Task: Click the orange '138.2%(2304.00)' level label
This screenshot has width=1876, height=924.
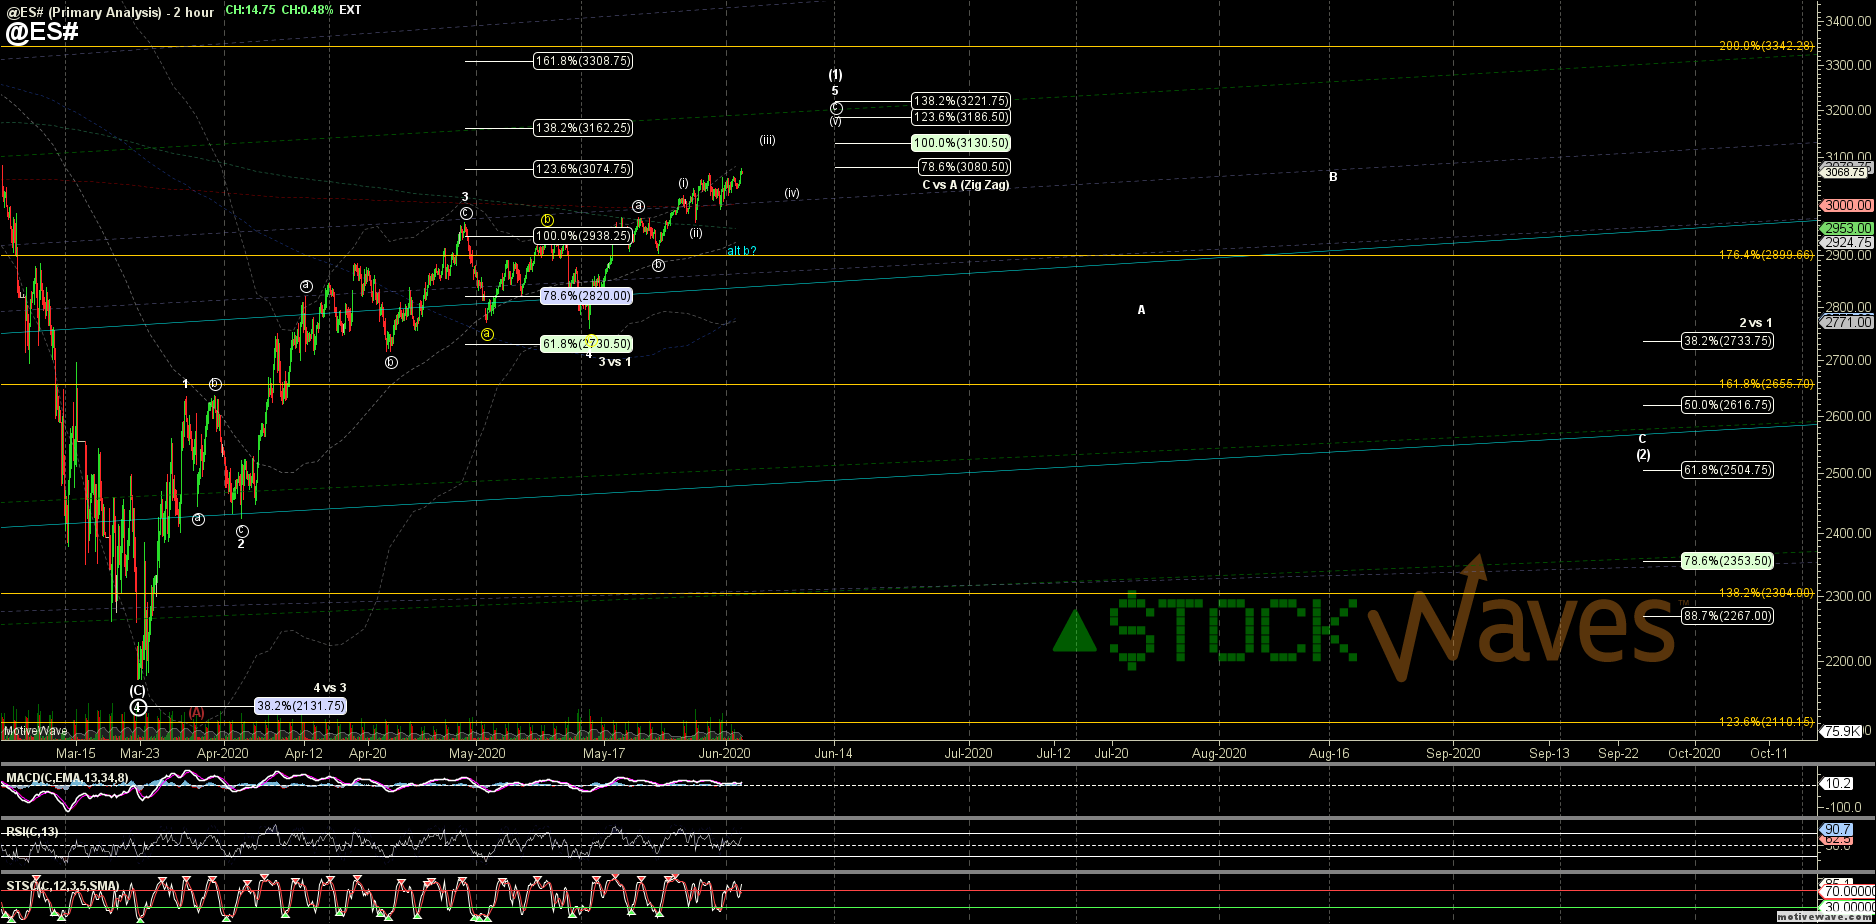Action: [1766, 593]
